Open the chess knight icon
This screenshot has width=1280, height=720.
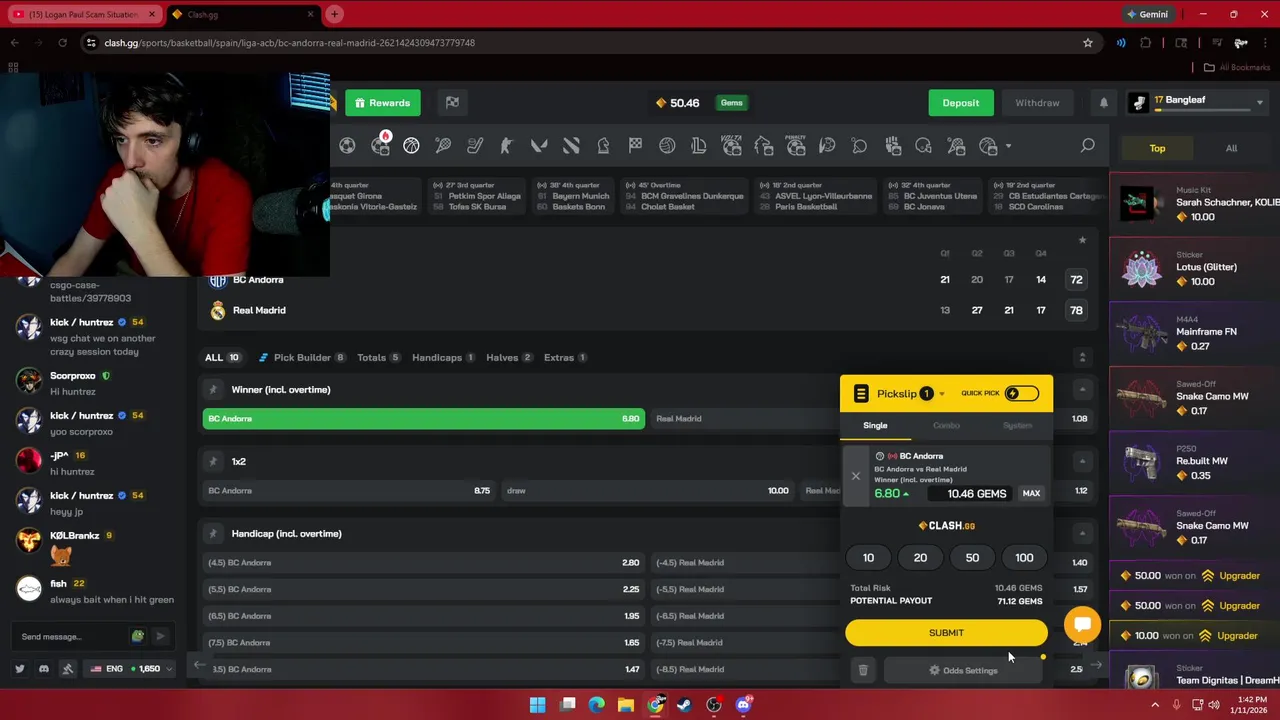pos(603,146)
